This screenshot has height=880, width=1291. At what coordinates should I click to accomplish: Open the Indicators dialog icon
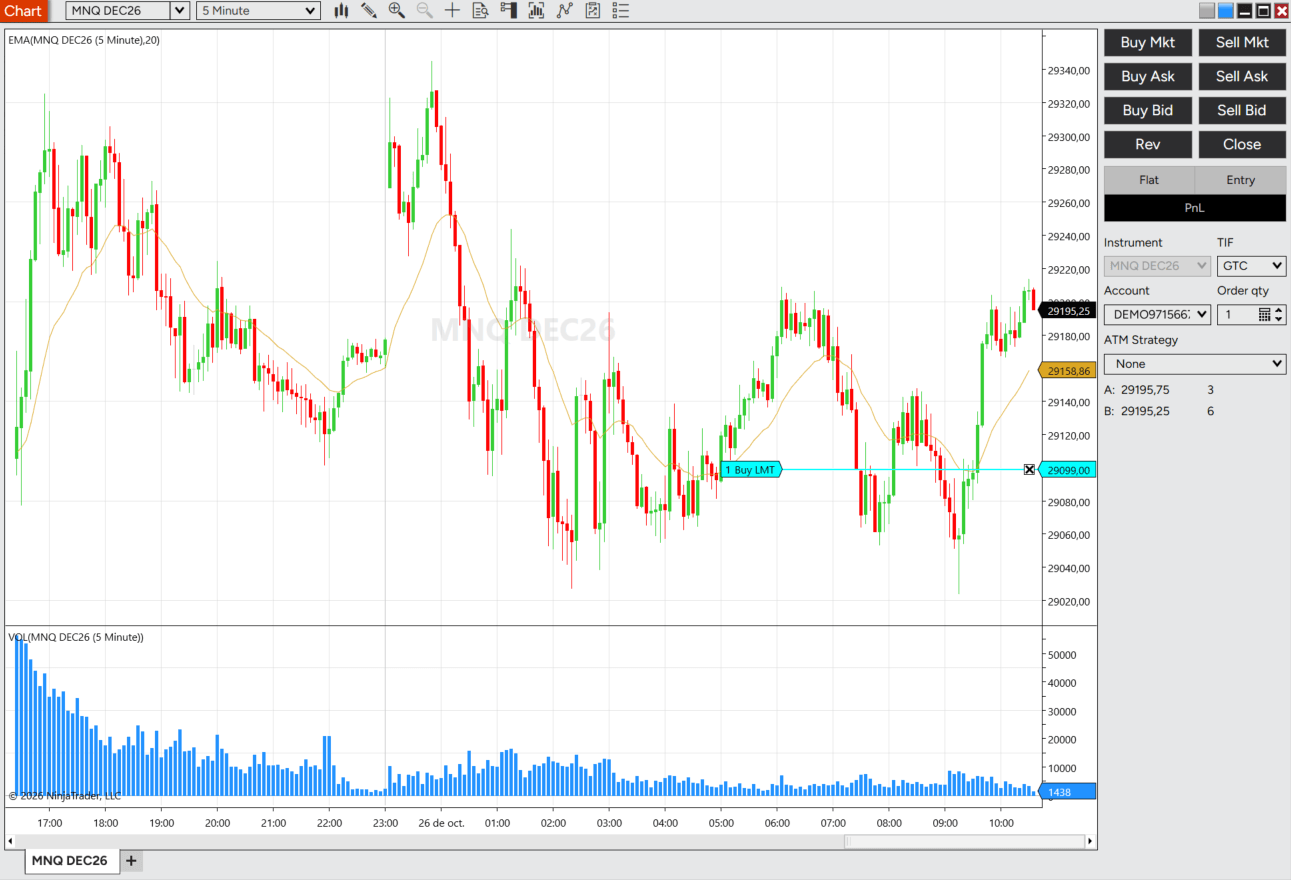(565, 10)
